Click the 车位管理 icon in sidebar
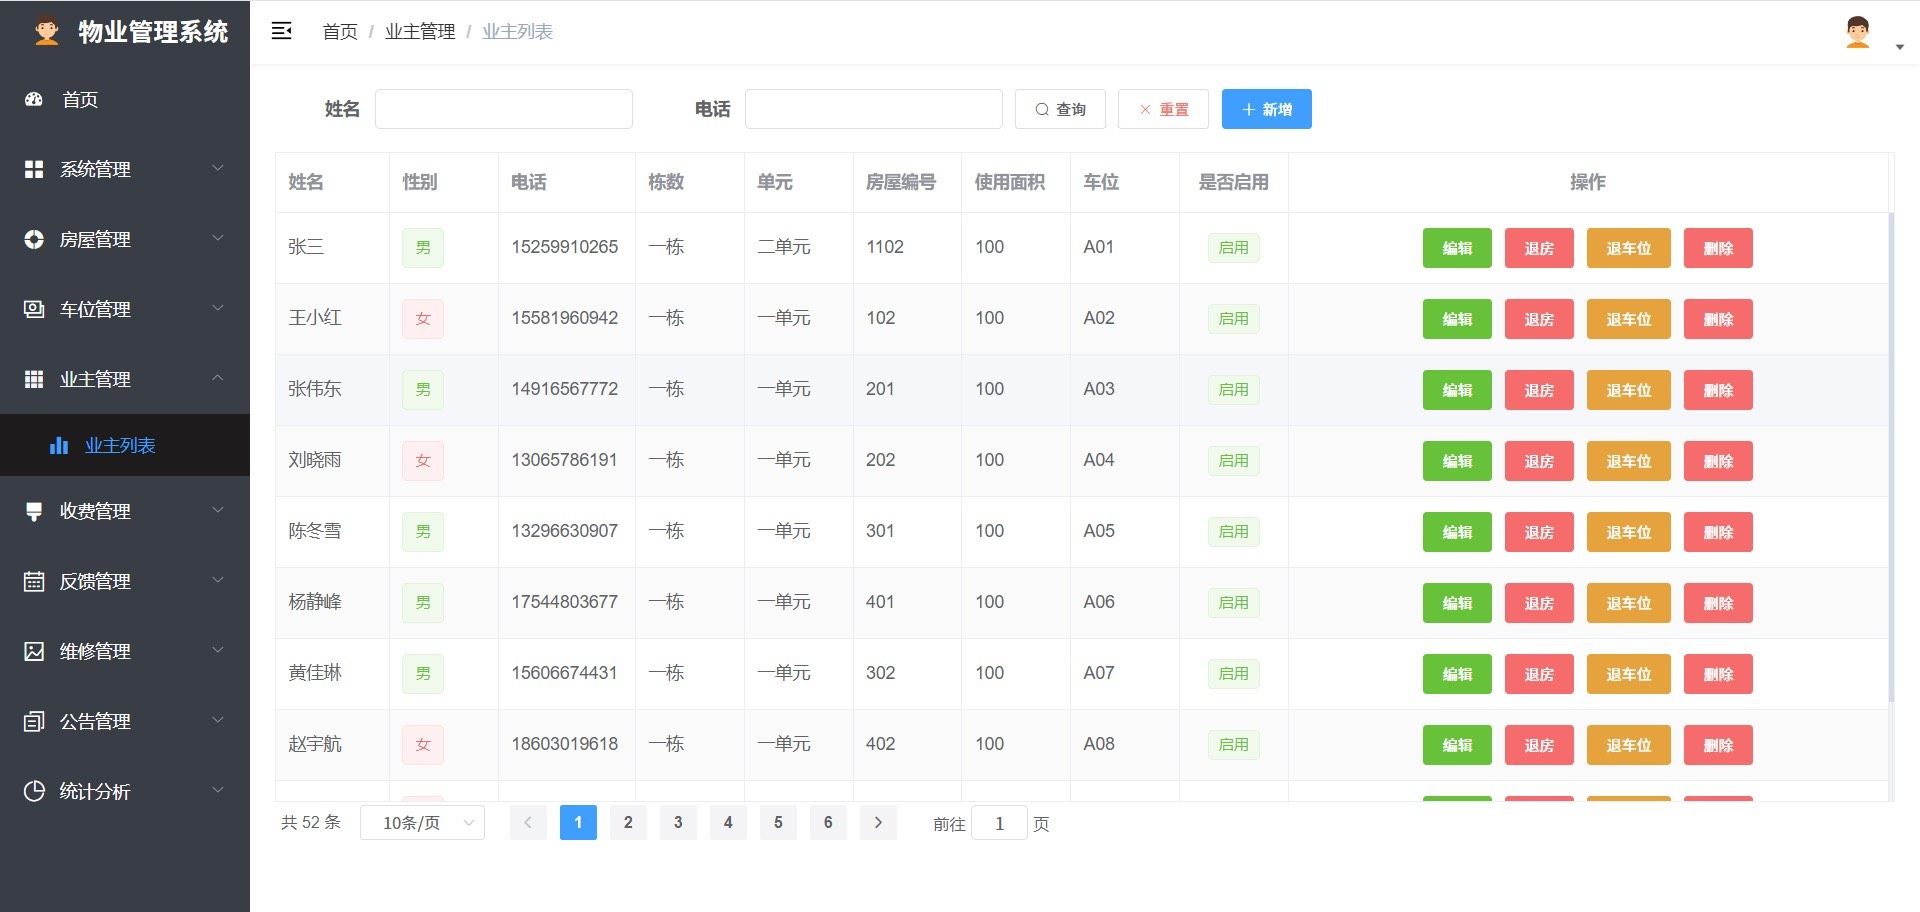Screen dimensions: 1920x912 click(x=34, y=309)
